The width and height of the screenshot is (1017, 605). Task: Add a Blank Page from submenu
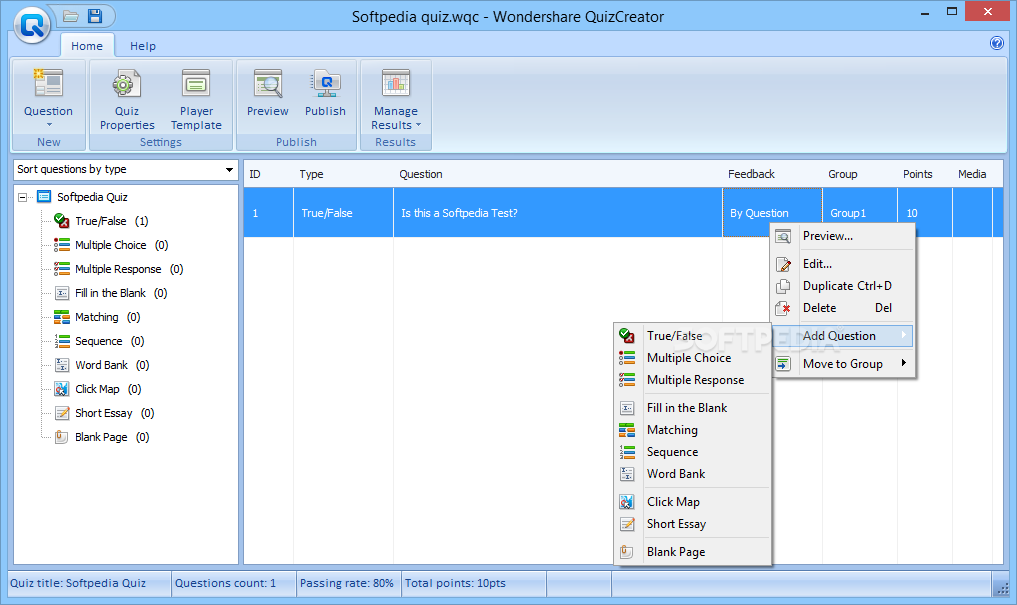[x=693, y=552]
